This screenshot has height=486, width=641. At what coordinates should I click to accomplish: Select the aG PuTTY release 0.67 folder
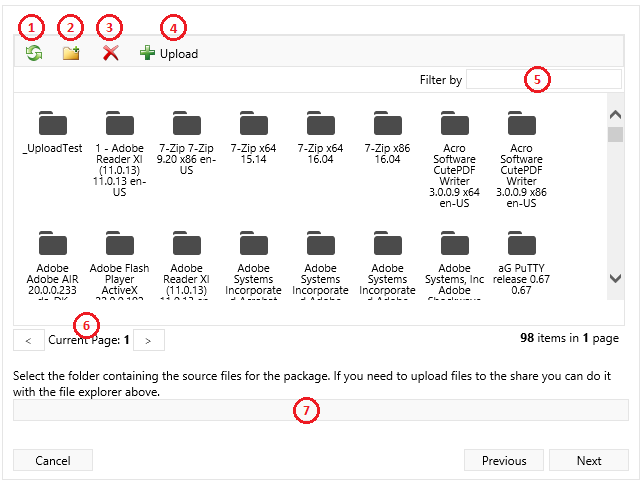coord(521,244)
